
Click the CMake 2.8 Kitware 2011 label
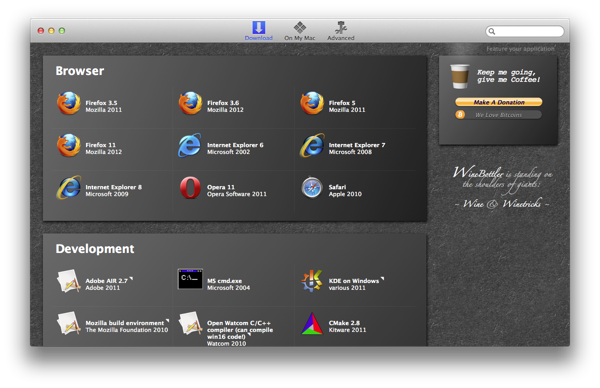347,326
